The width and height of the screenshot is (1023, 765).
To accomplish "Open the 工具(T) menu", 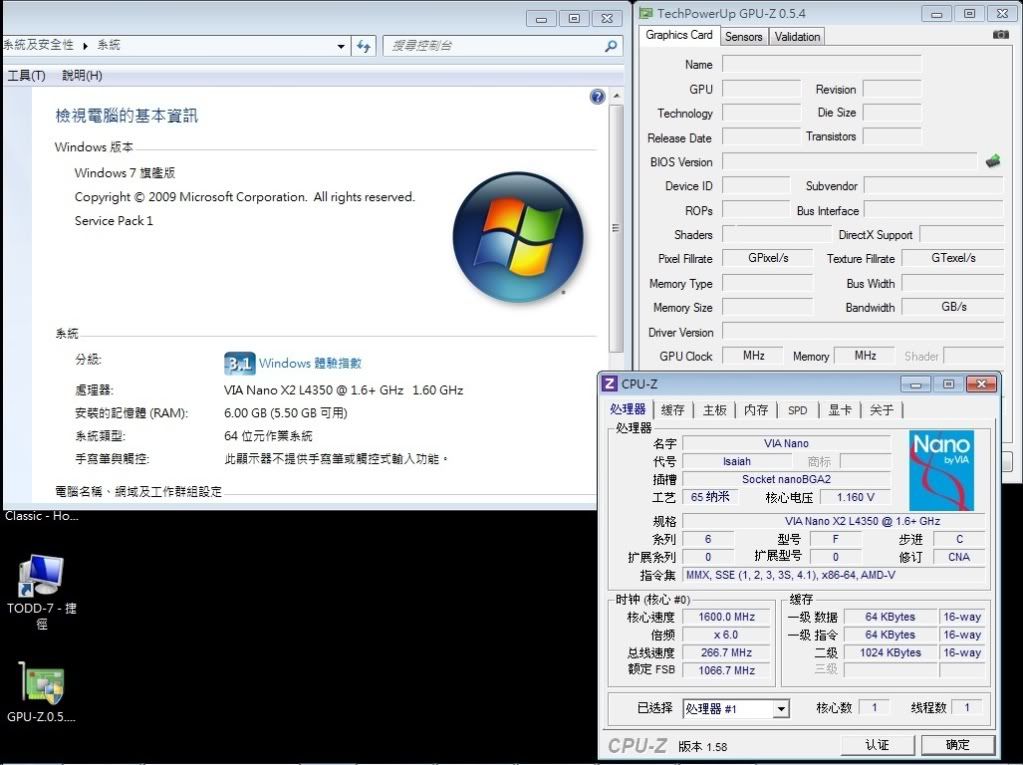I will [x=26, y=75].
